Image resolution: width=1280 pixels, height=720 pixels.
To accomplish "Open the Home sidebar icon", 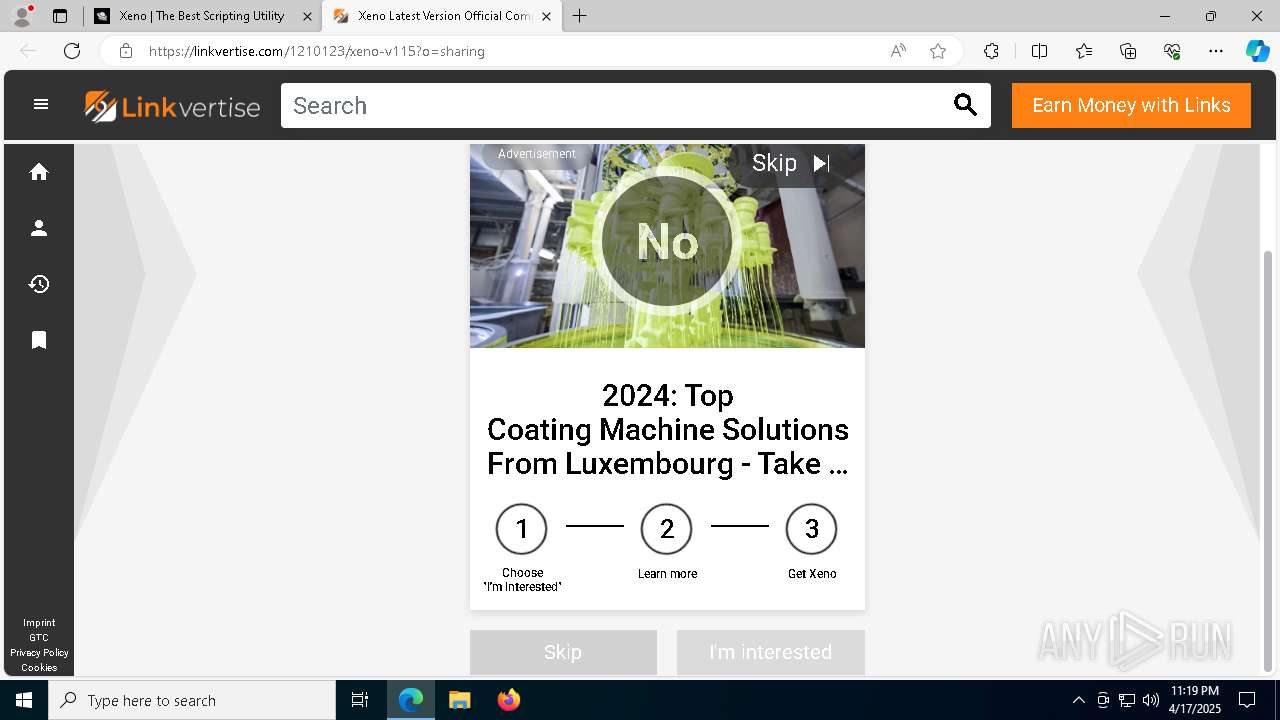I will [x=39, y=172].
